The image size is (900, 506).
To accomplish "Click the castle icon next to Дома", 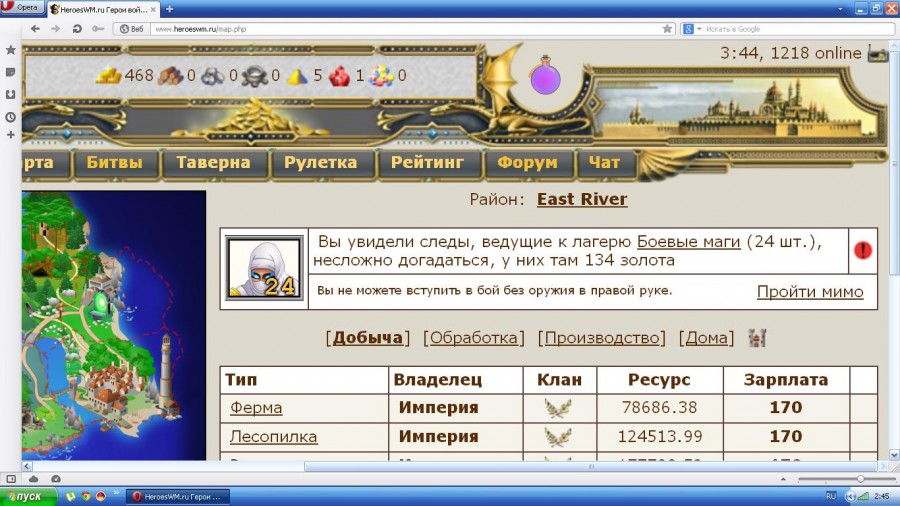I will 757,337.
